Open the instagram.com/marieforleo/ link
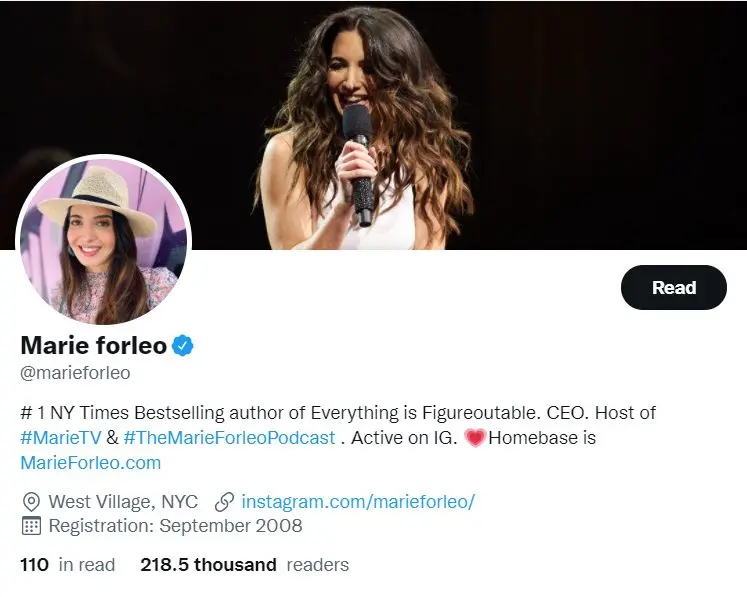 (x=358, y=501)
